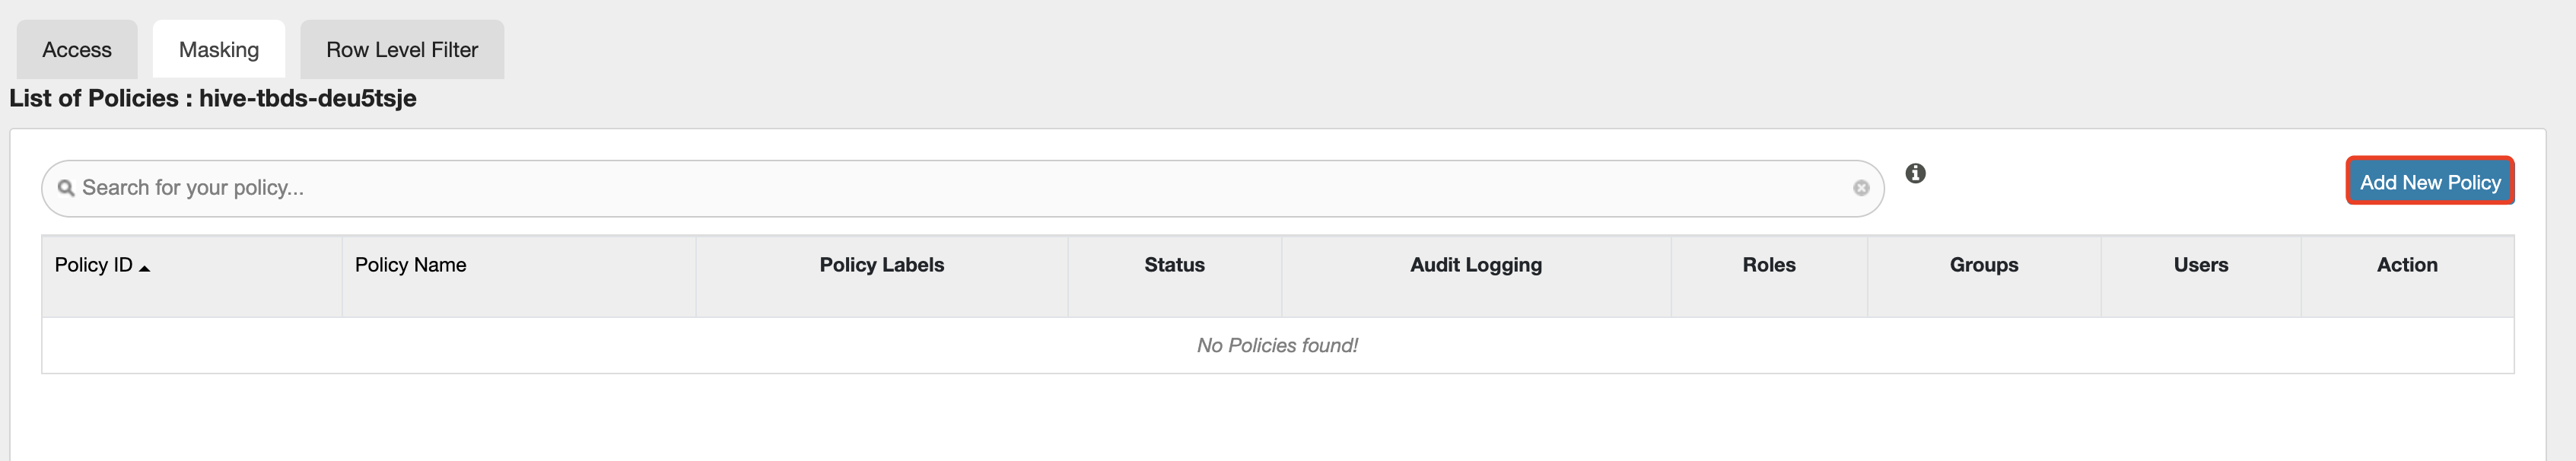The height and width of the screenshot is (461, 2576).
Task: Click the Policy Labels column header
Action: tap(881, 265)
